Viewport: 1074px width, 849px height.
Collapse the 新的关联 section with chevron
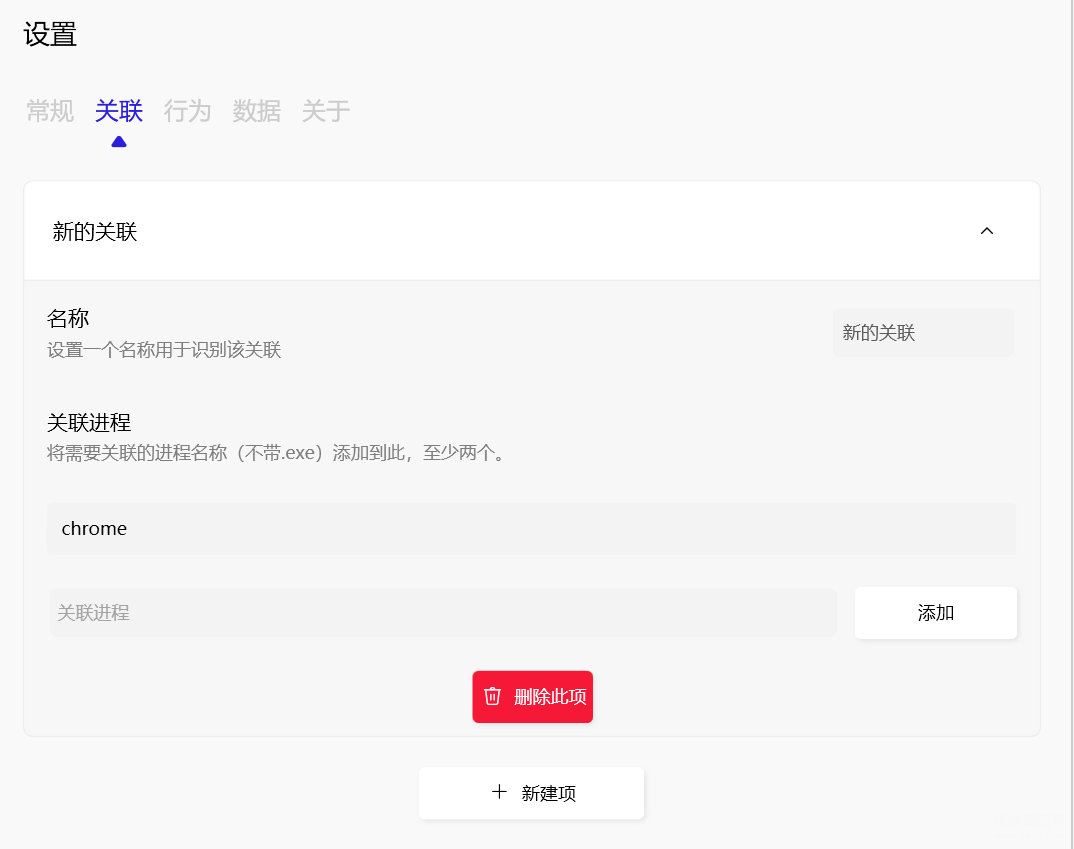(x=986, y=231)
